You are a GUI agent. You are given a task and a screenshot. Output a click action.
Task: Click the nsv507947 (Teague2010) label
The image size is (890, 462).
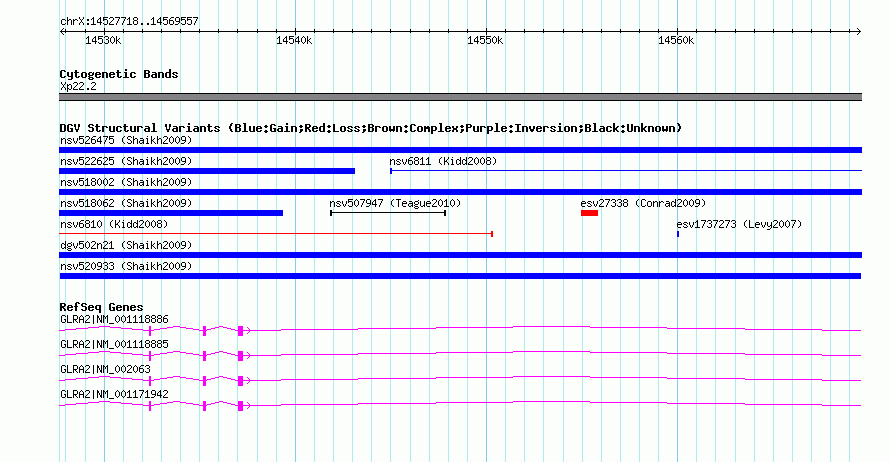point(395,203)
